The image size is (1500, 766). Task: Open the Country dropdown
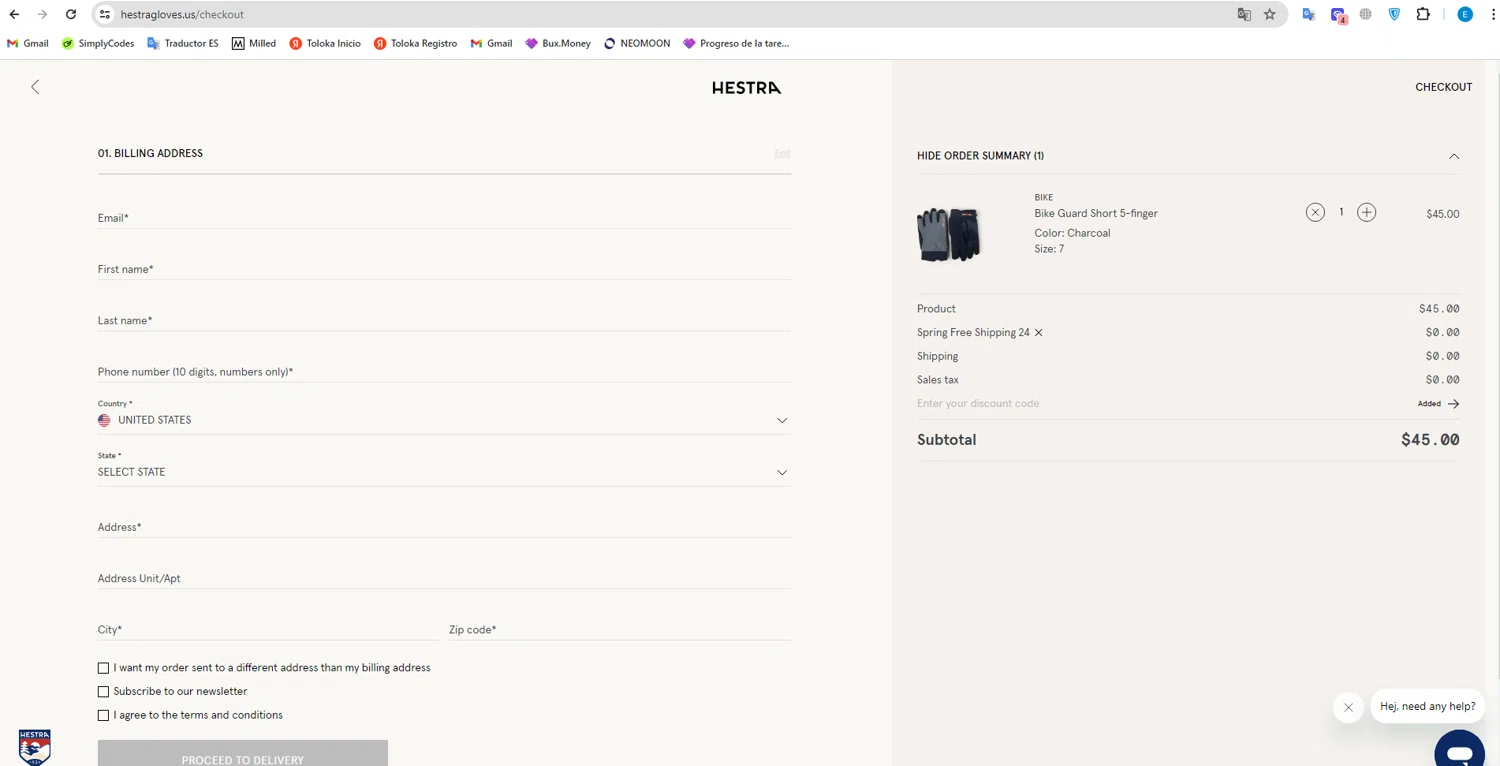(444, 420)
